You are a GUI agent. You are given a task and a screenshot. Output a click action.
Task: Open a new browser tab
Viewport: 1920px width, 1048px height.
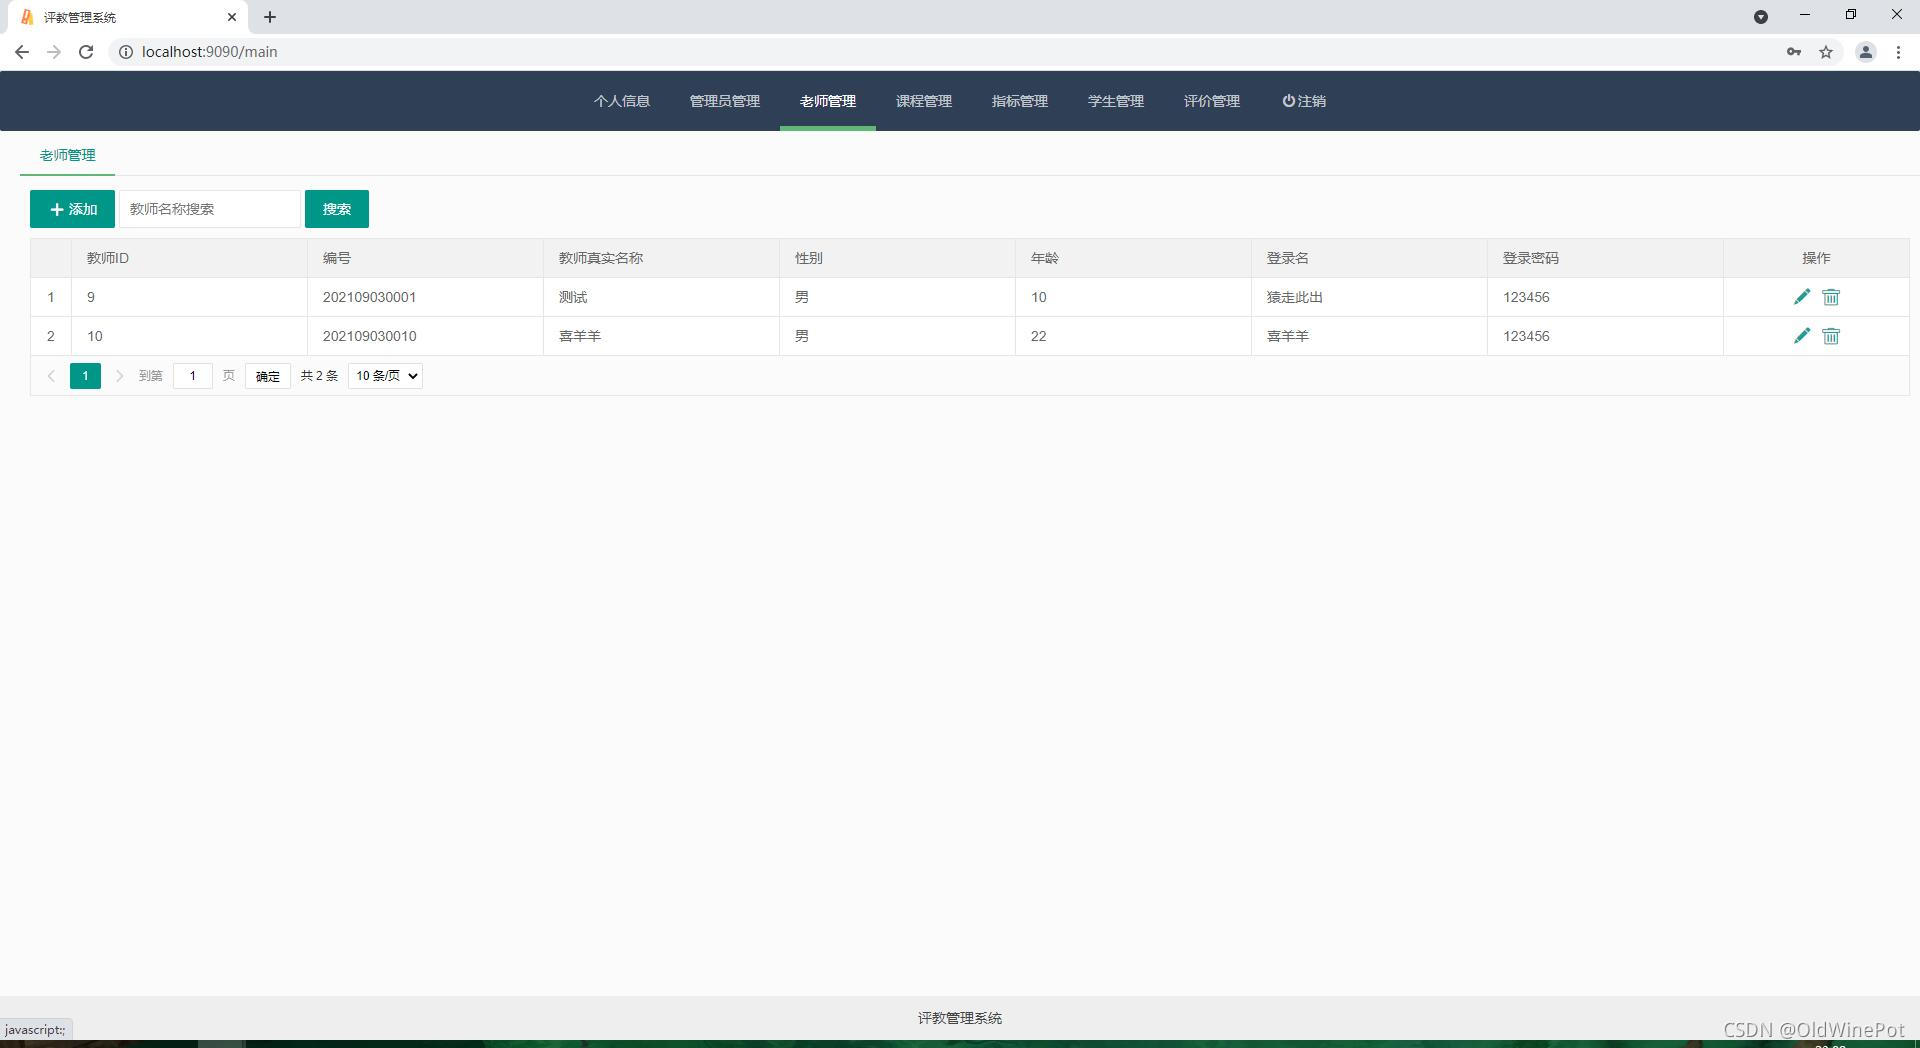click(x=270, y=17)
